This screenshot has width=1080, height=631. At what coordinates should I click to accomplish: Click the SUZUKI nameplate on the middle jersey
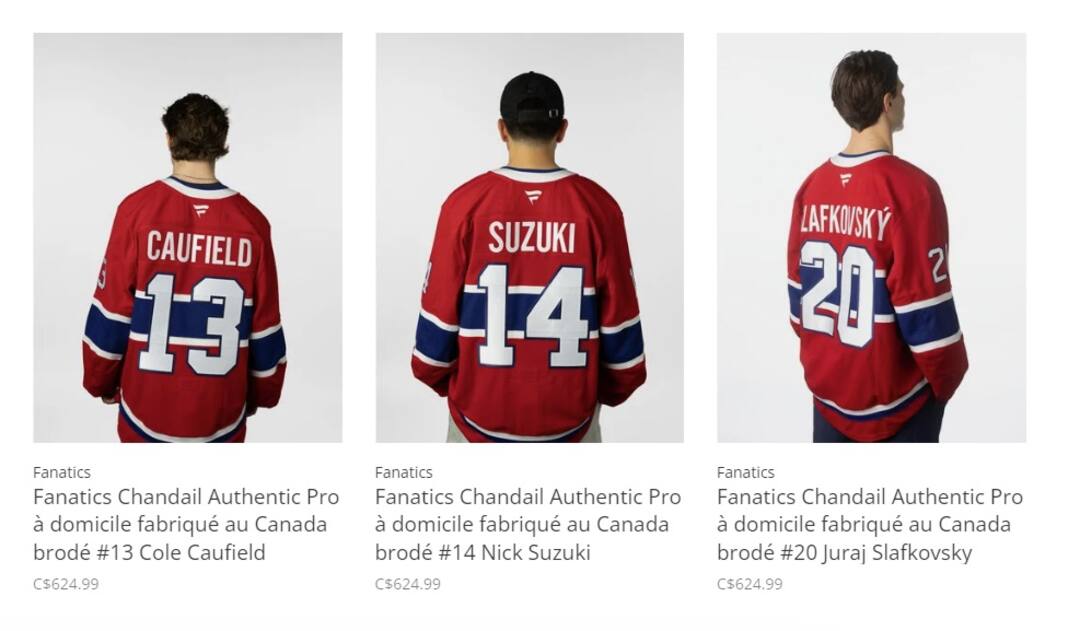tap(531, 238)
